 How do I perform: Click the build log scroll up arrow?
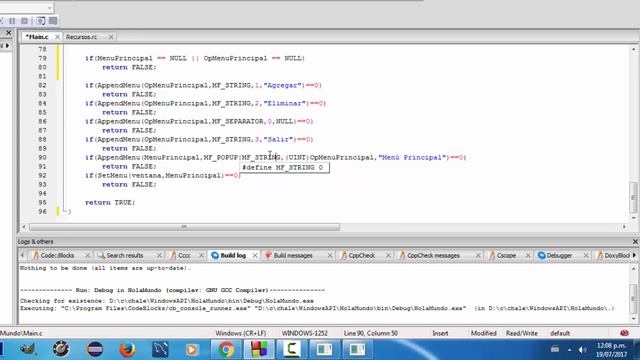(633, 269)
